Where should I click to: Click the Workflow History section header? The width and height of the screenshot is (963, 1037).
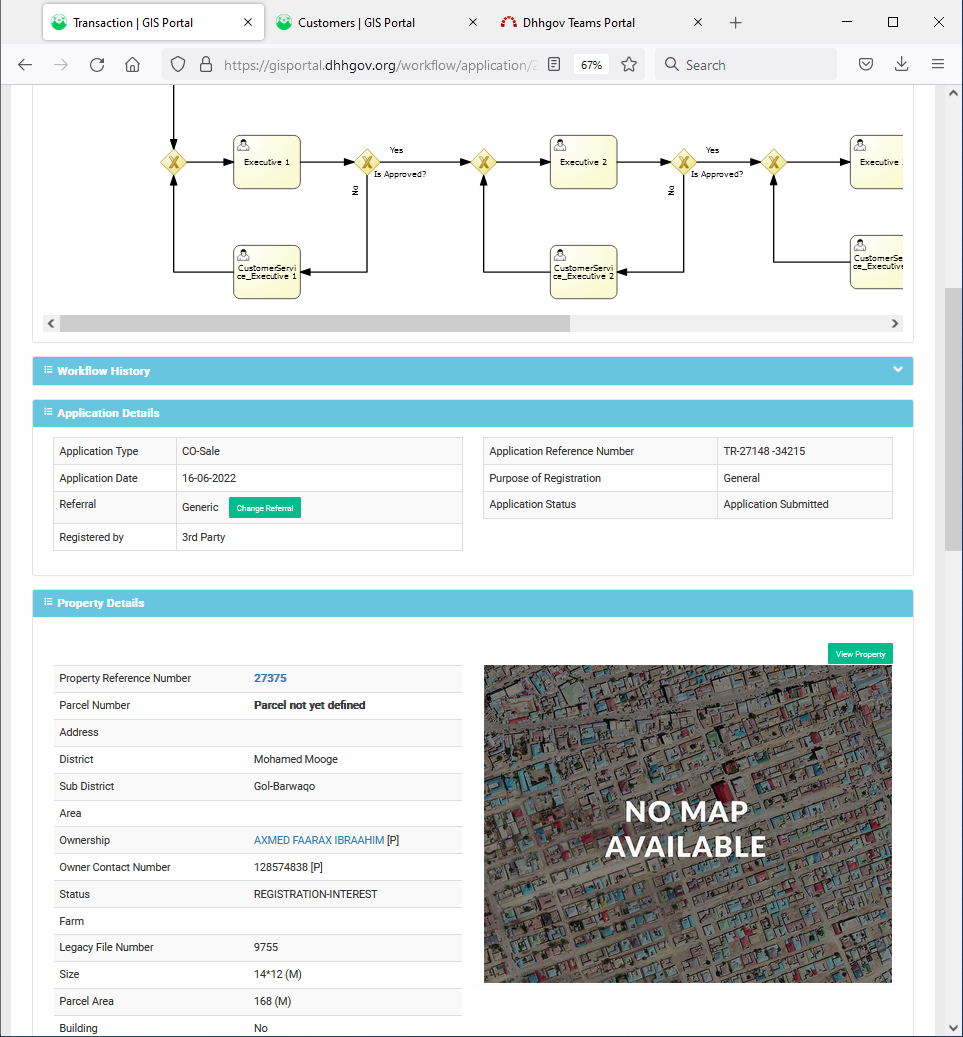click(473, 371)
